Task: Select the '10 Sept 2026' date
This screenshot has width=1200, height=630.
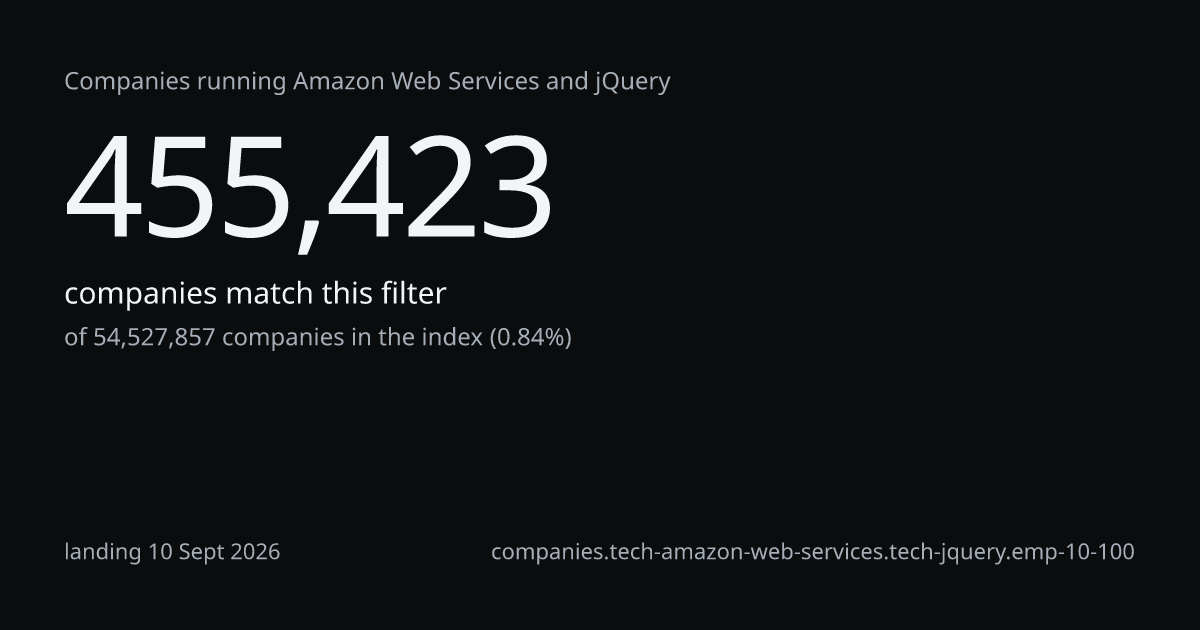Action: (x=214, y=551)
